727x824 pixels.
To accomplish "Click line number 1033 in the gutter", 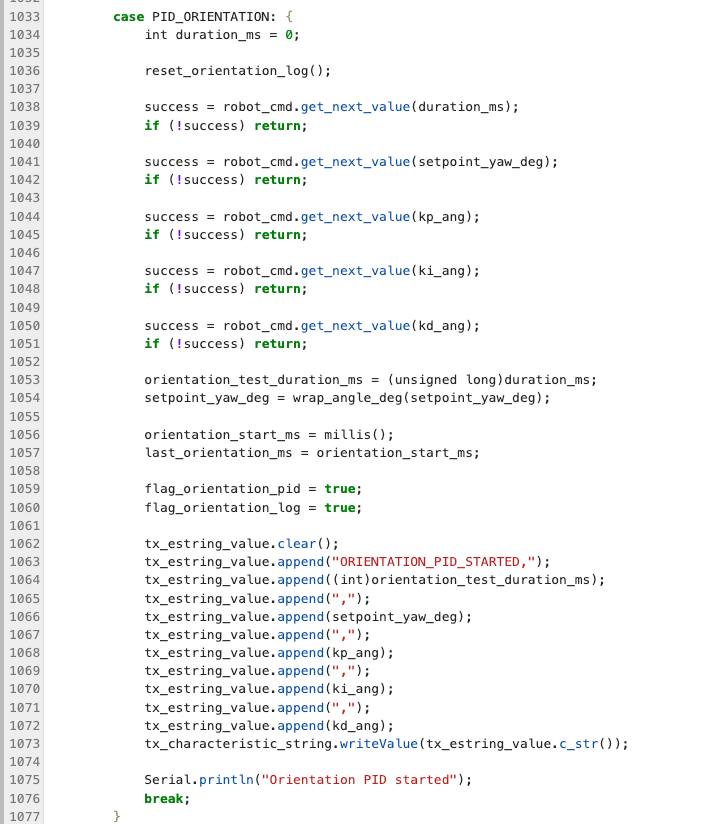I will point(24,17).
